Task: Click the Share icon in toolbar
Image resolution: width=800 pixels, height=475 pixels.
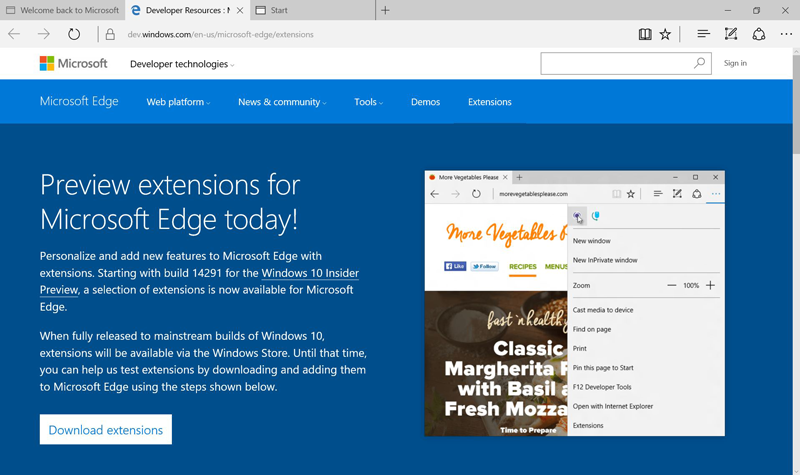Action: pos(759,34)
